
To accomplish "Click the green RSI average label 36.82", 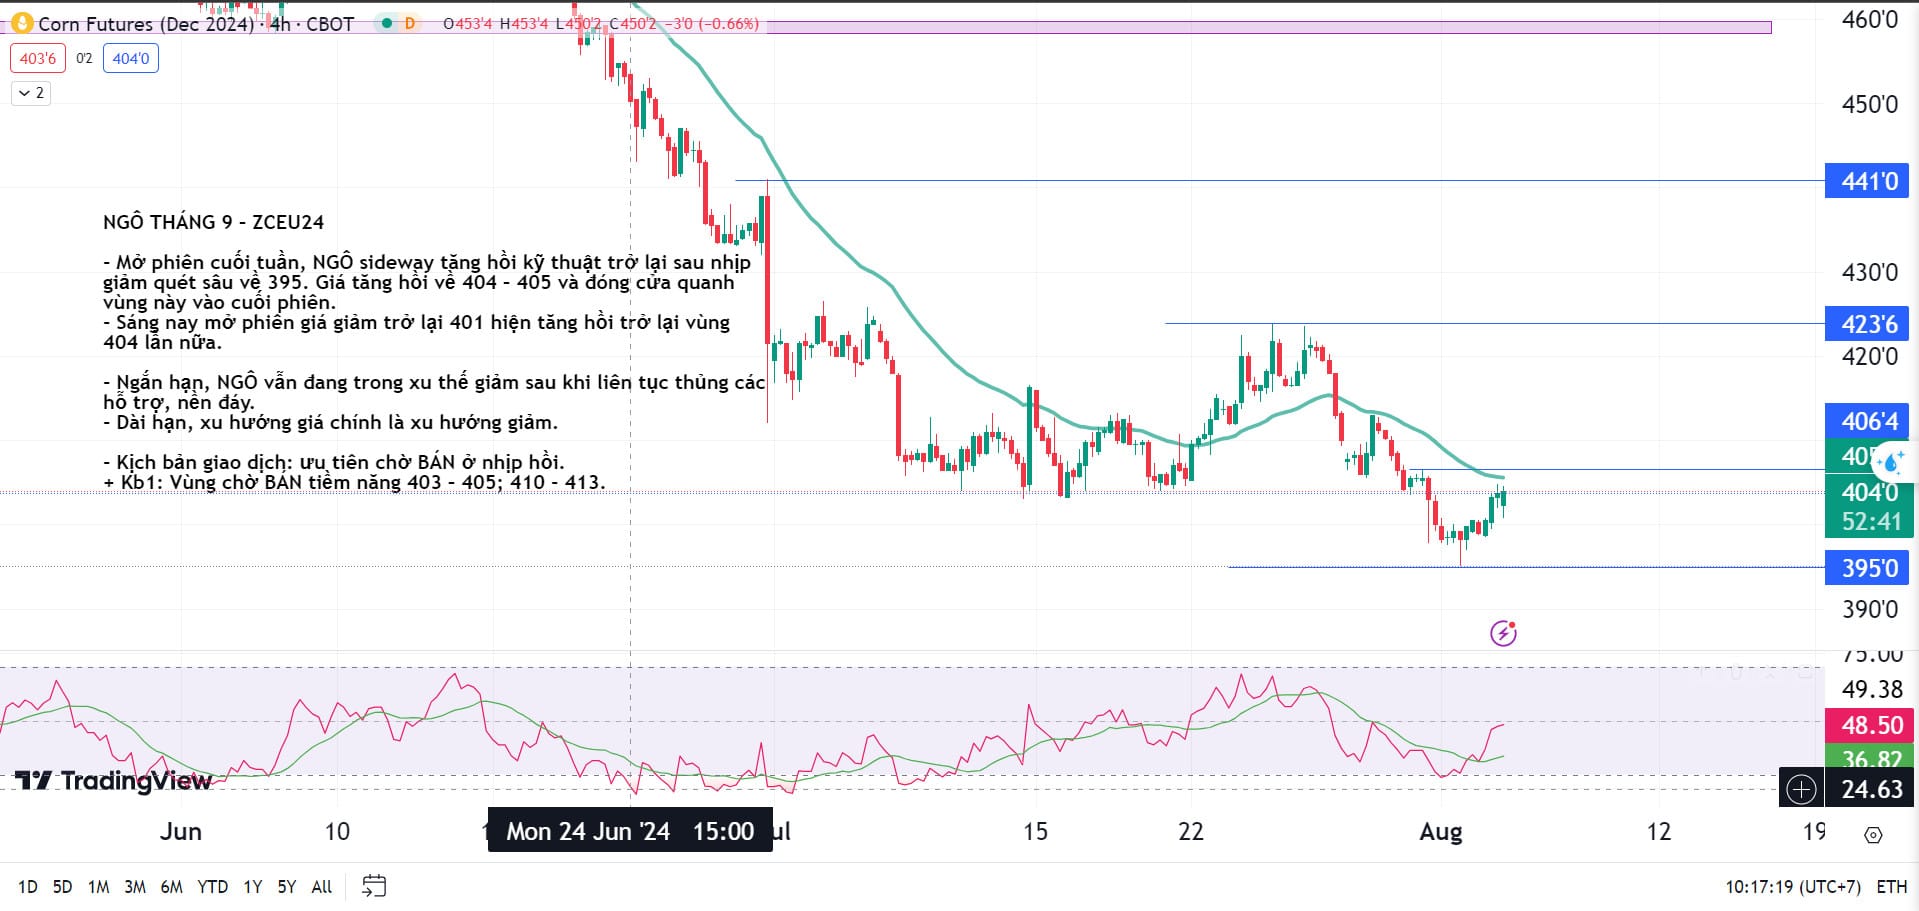I will click(x=1867, y=757).
